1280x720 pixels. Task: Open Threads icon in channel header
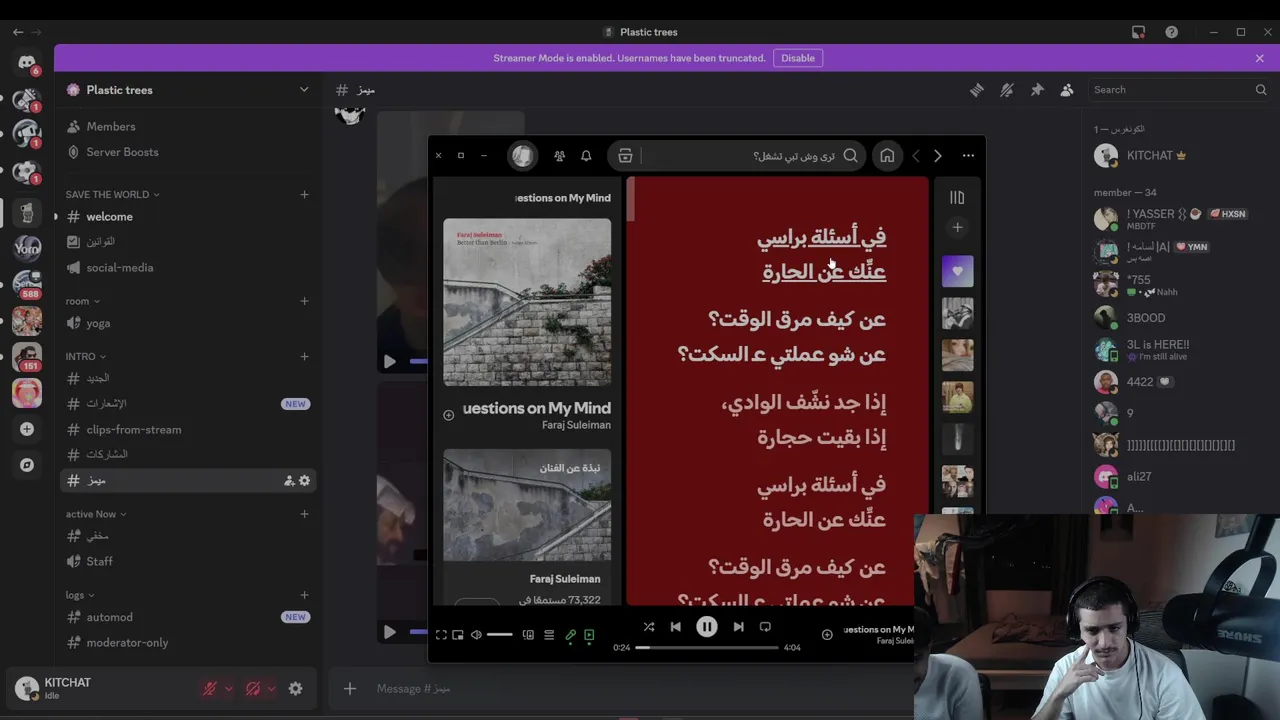coord(977,90)
